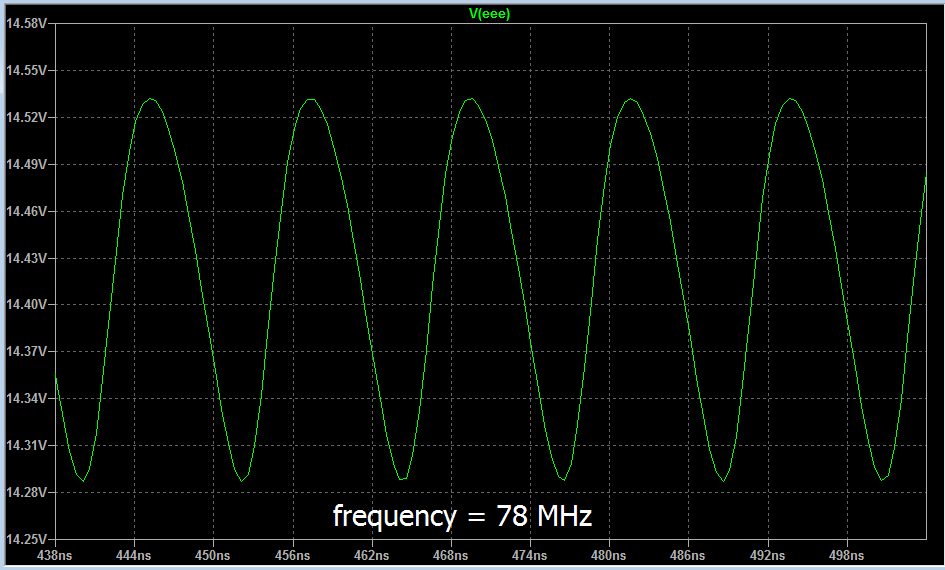
Task: Click the 14.46V vertical axis label
Action: click(x=26, y=211)
